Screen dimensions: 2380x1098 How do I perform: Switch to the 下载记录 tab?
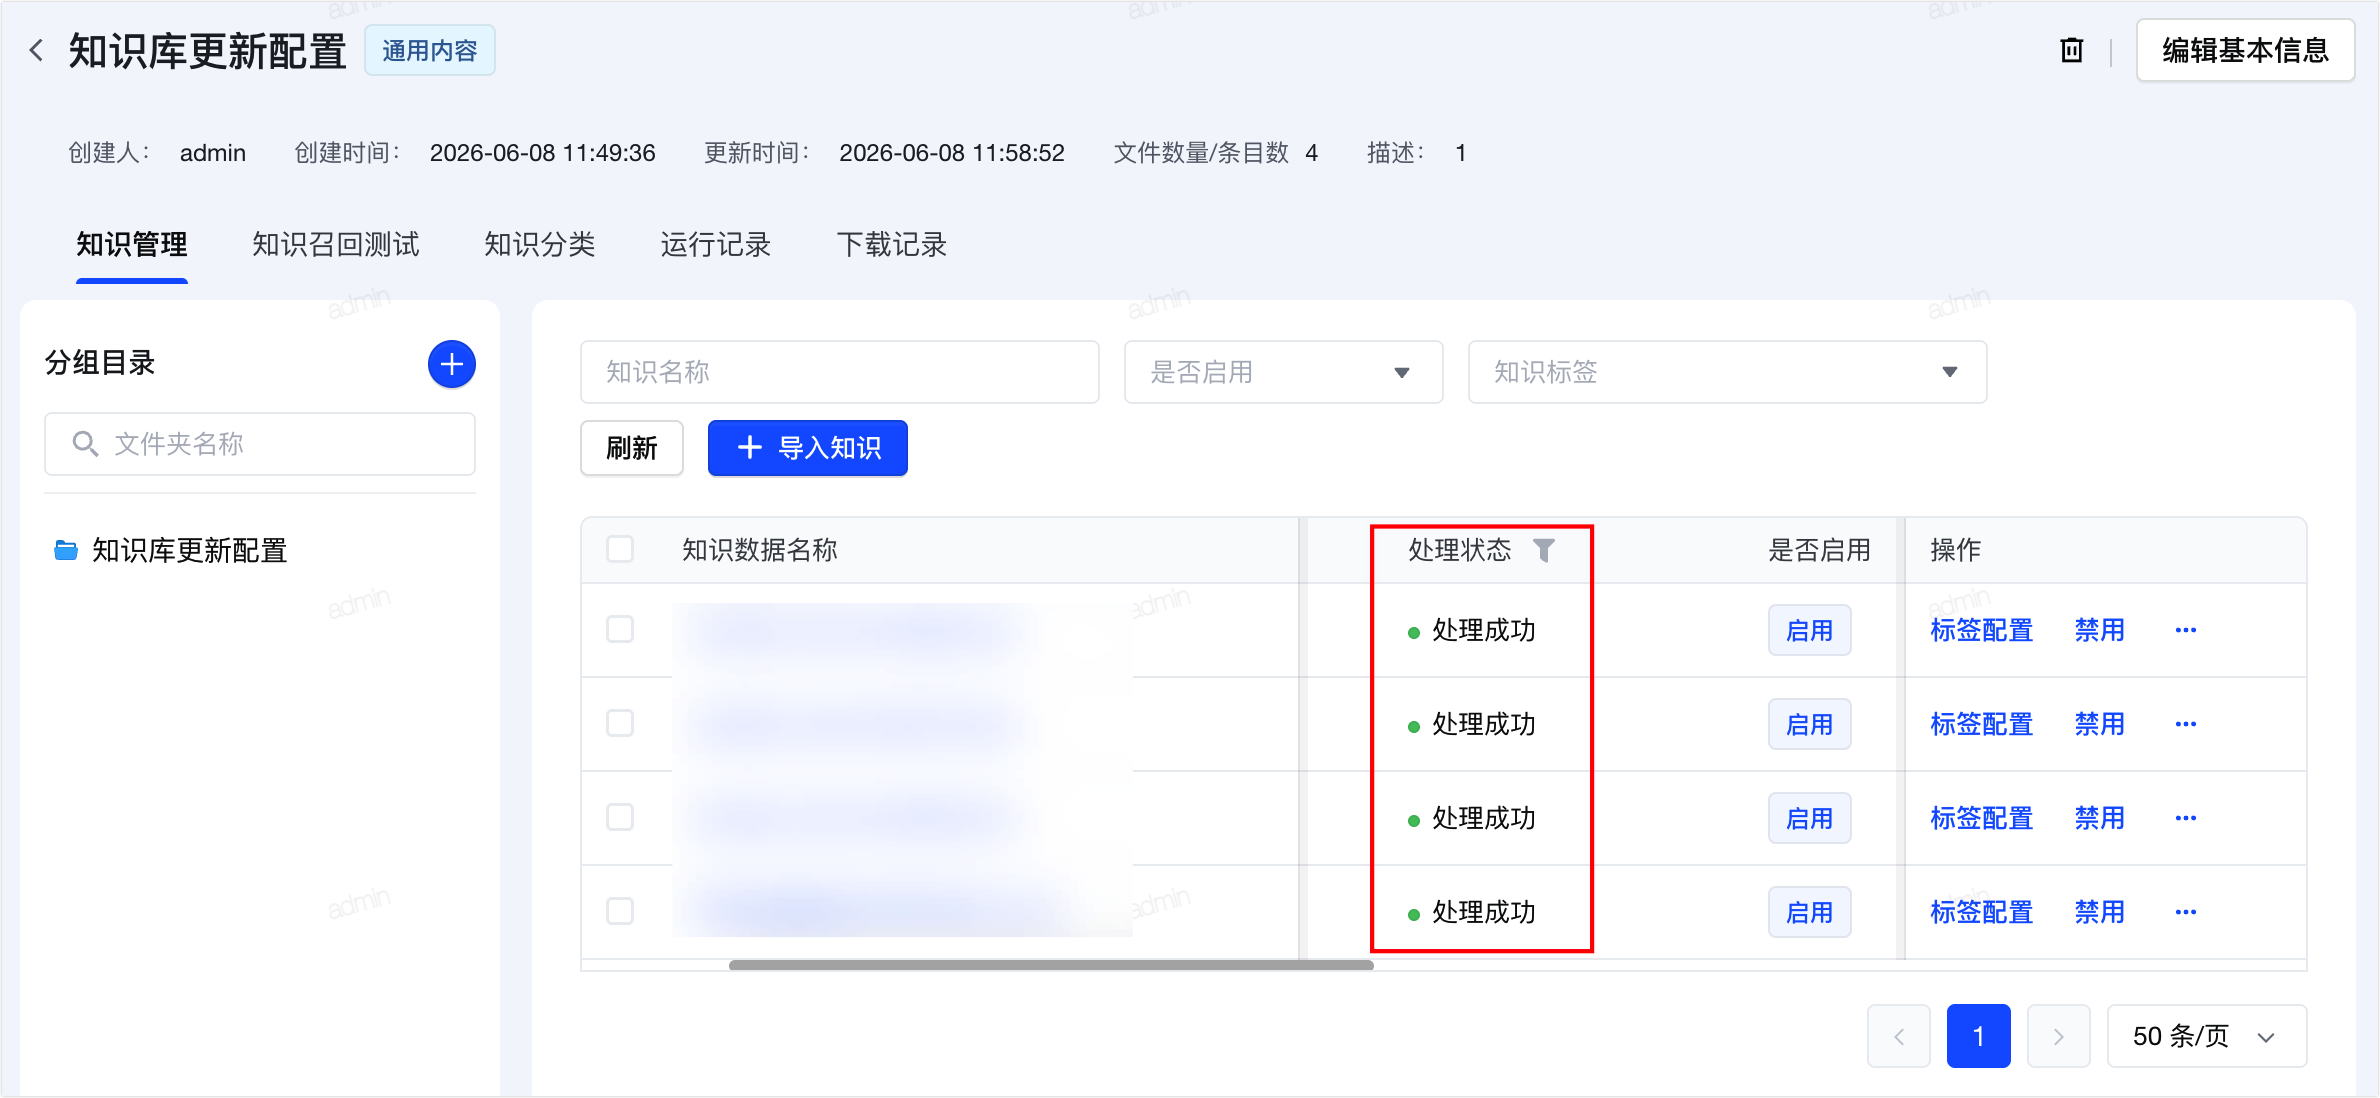pyautogui.click(x=892, y=245)
